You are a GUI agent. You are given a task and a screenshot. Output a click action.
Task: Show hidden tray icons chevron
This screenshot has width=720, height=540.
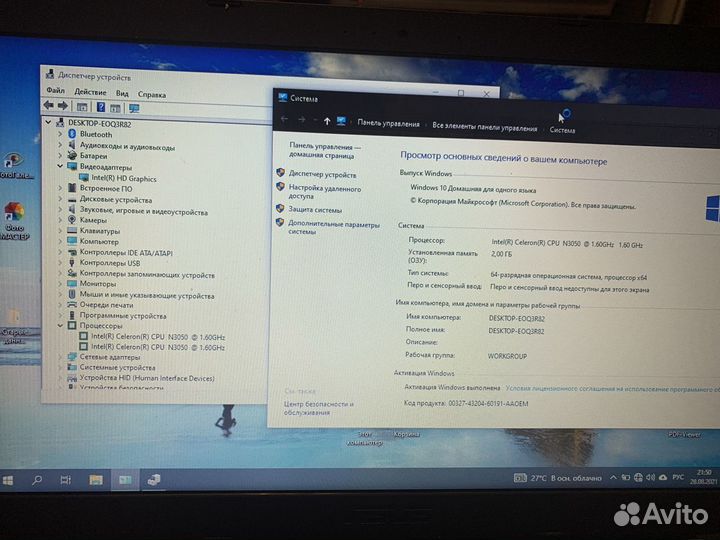click(613, 478)
